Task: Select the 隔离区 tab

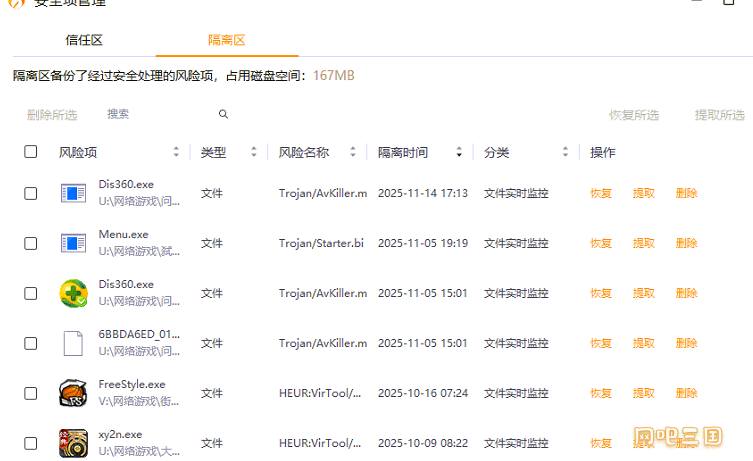Action: click(227, 40)
